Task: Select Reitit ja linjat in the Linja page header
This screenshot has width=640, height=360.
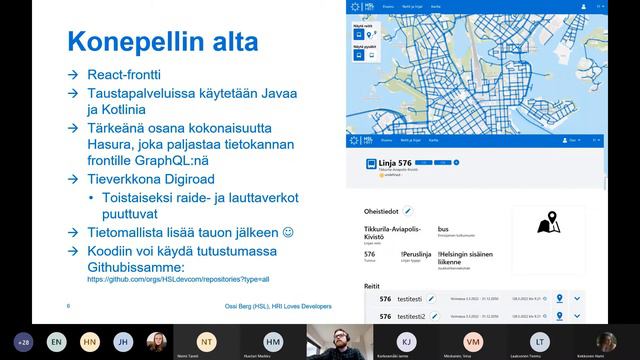Action: [410, 140]
